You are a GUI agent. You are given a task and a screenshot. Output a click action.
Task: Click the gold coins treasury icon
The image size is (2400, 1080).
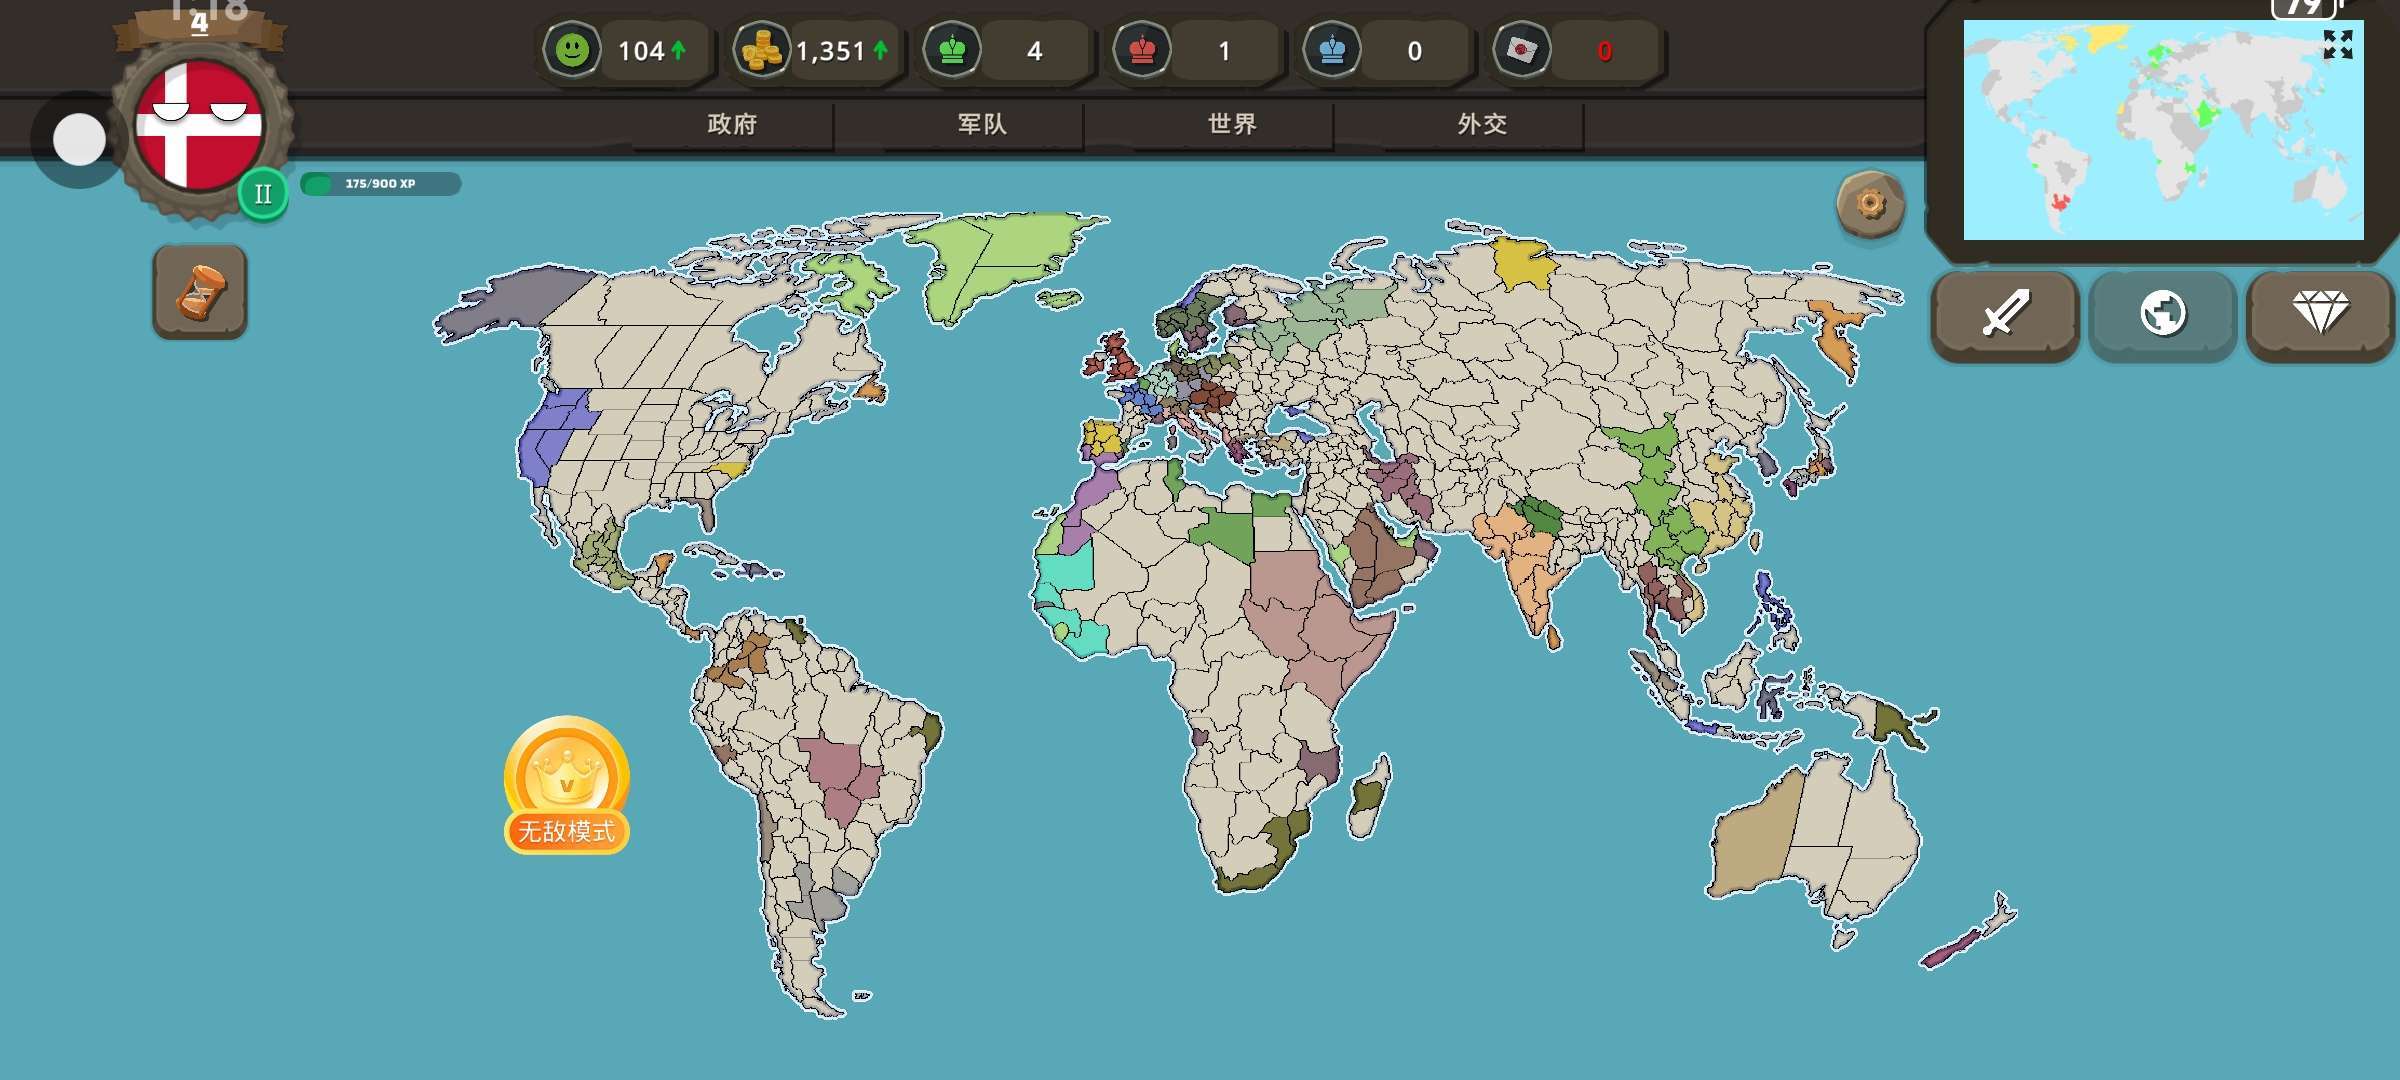(761, 50)
